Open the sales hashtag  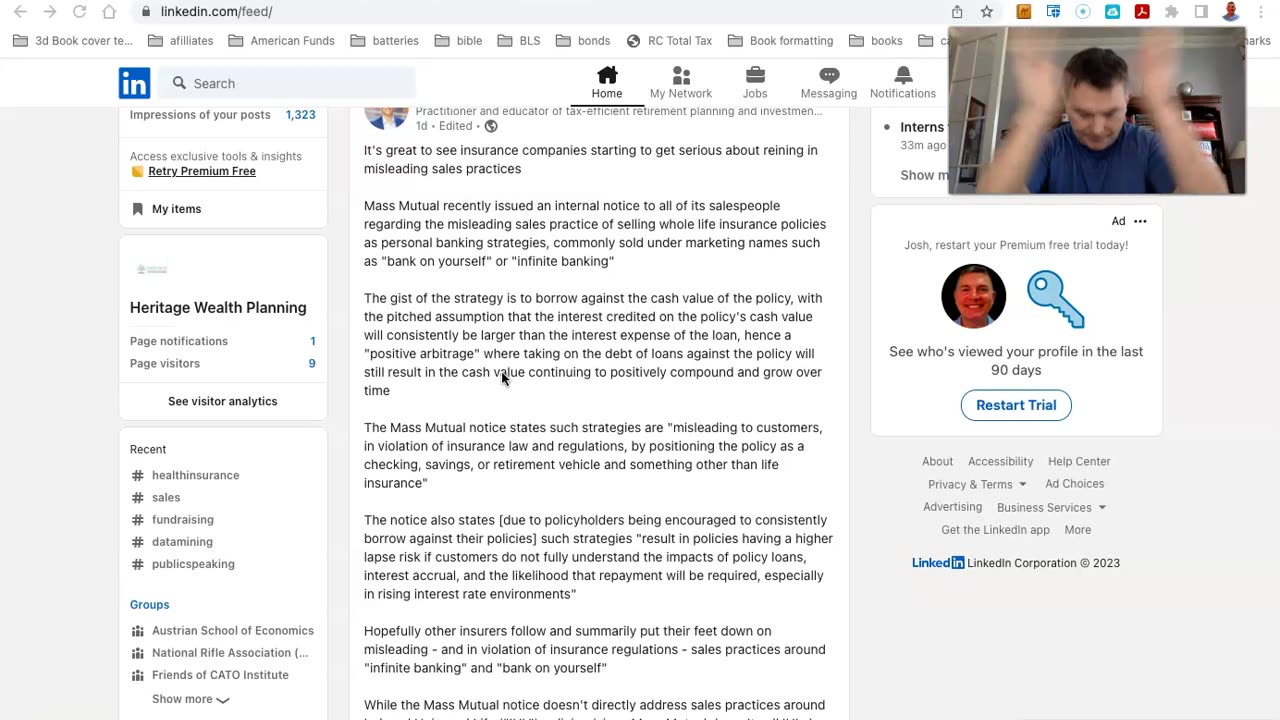(166, 497)
